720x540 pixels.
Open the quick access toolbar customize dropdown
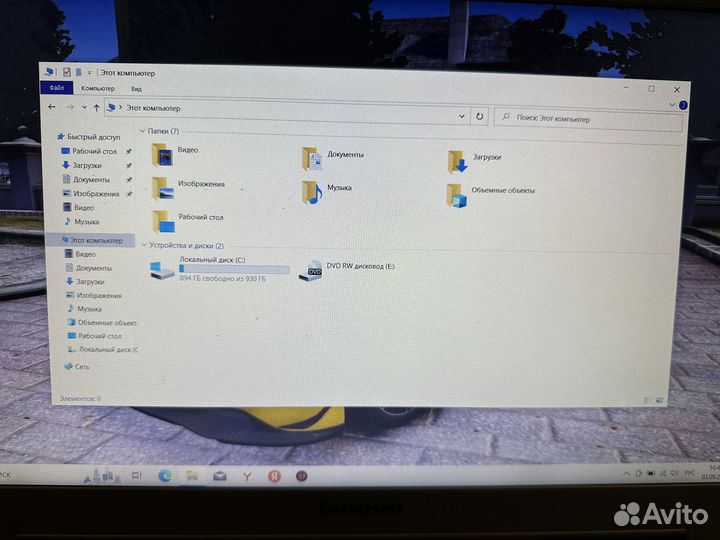[90, 73]
